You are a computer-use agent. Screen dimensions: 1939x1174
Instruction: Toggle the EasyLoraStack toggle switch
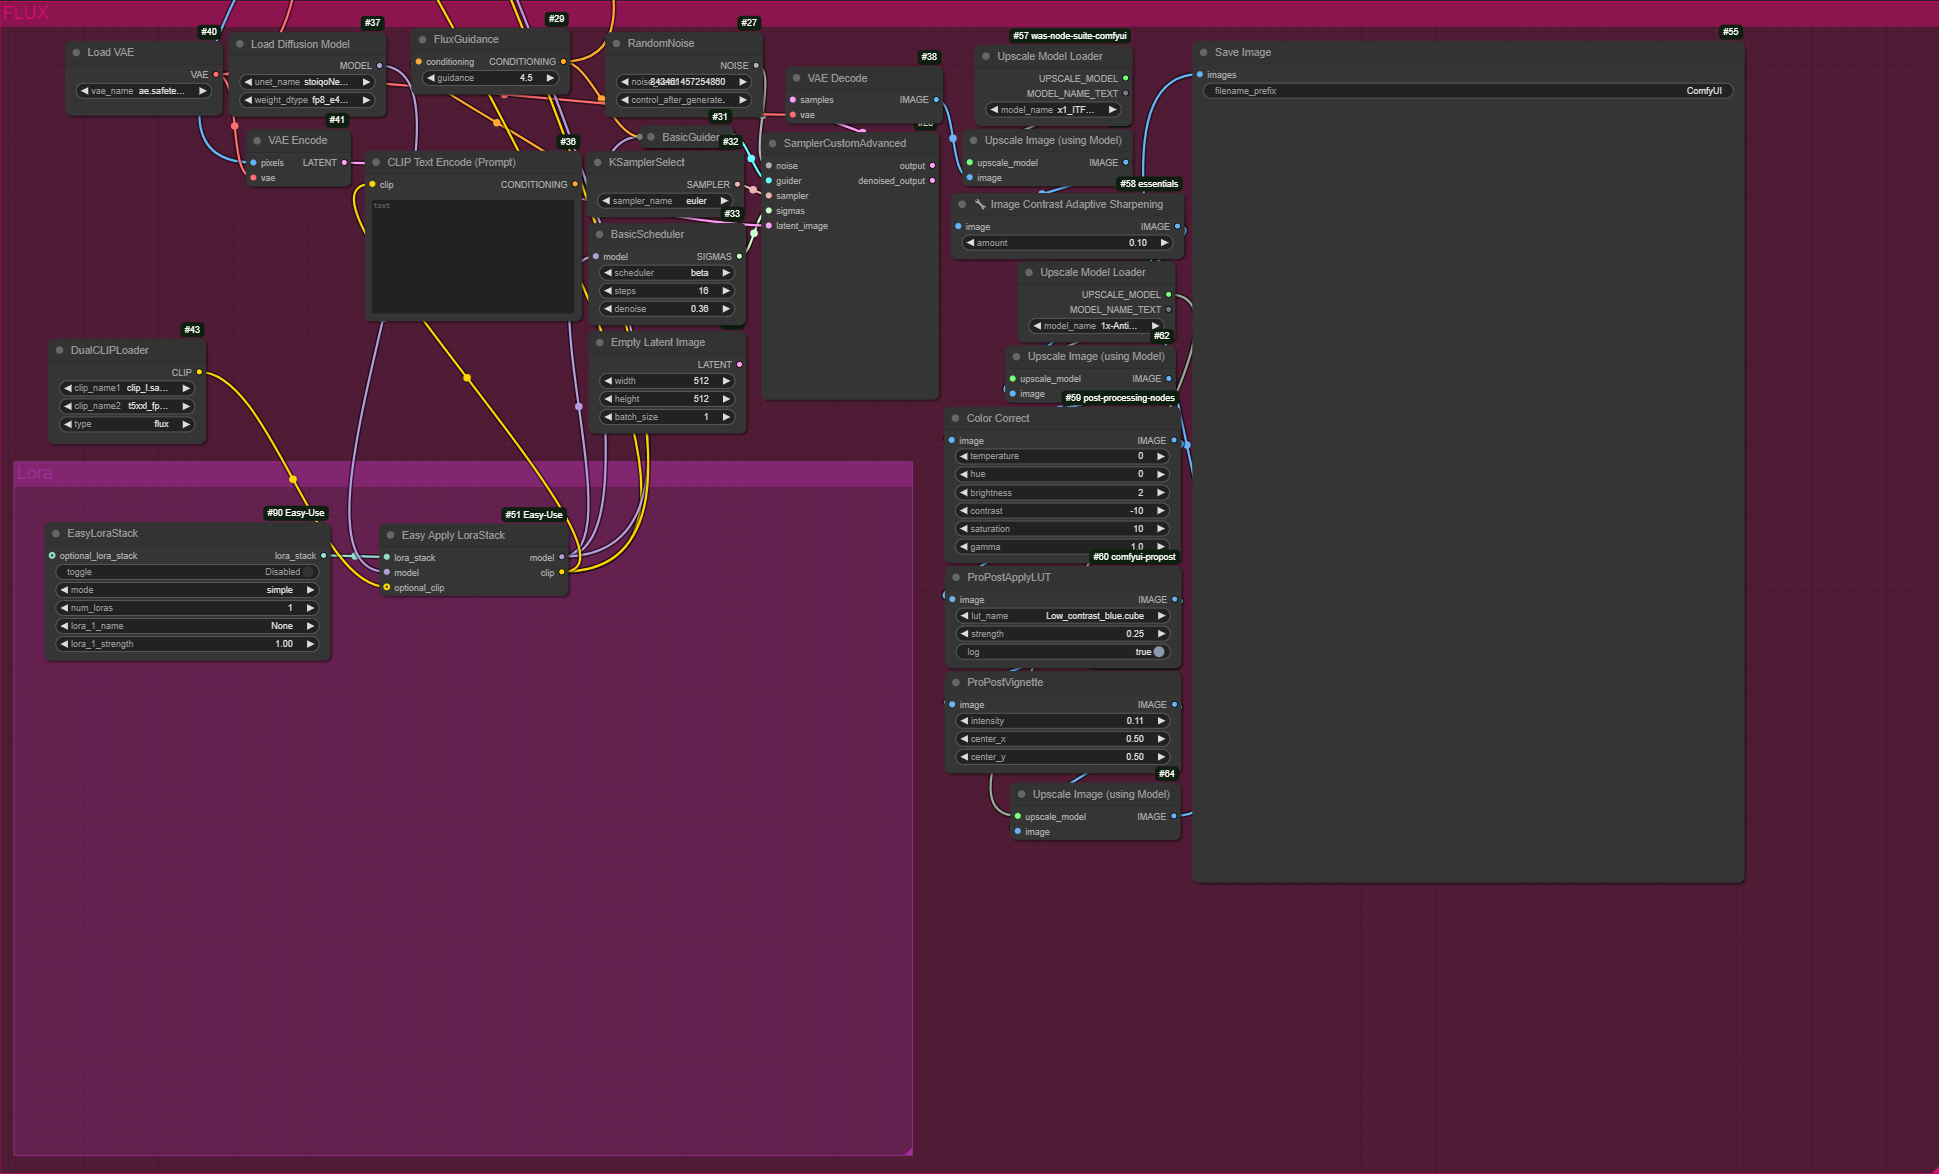point(308,572)
